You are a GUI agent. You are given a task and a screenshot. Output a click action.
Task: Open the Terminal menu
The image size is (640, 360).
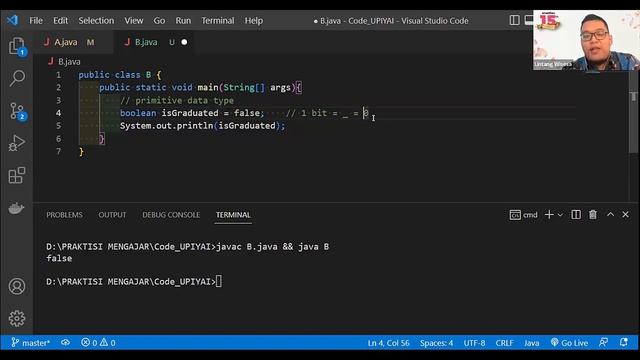(x=218, y=20)
